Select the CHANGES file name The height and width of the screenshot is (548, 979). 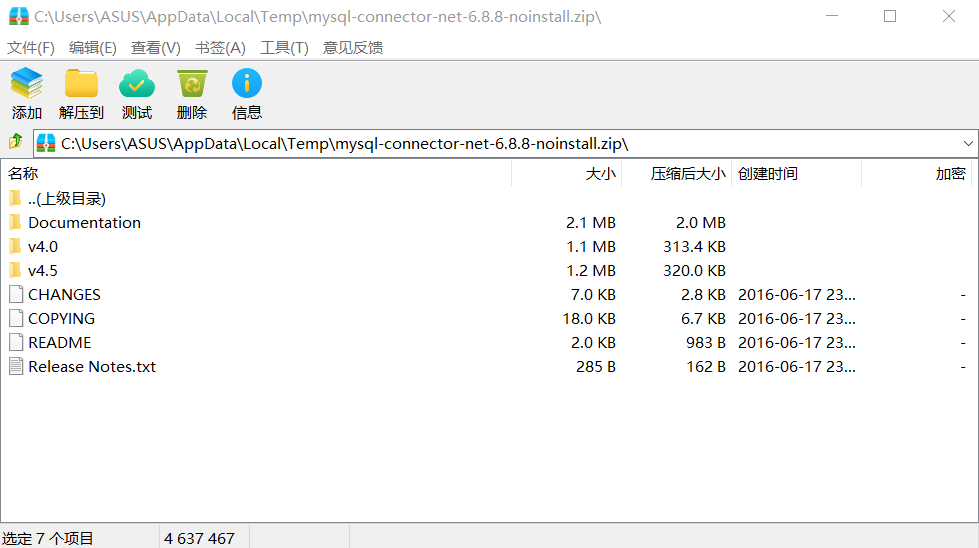point(64,294)
